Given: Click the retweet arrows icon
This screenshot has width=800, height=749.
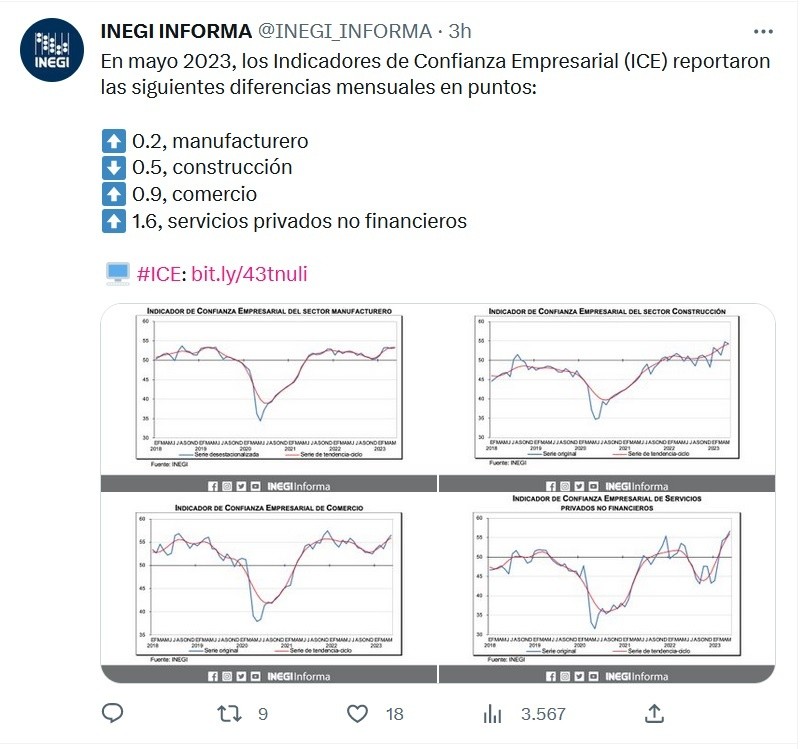Looking at the screenshot, I should [229, 713].
